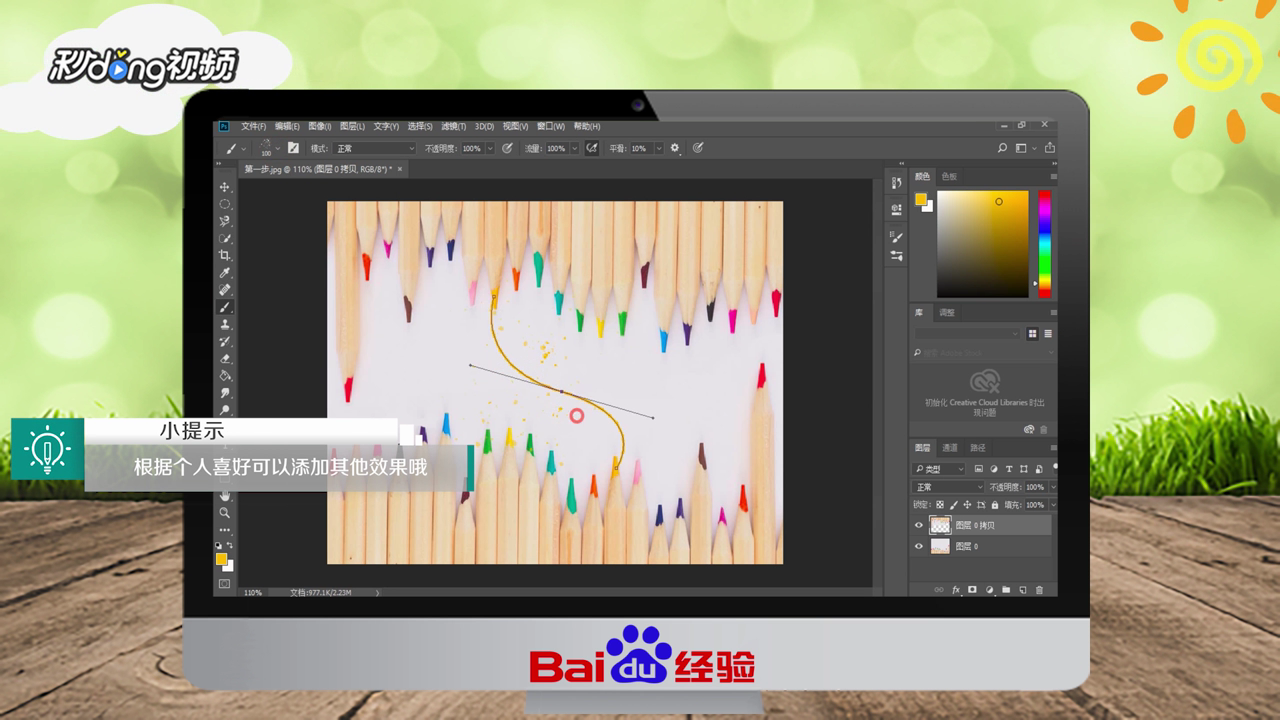This screenshot has height=720, width=1280.
Task: Select the Clone Stamp tool
Action: 225,324
